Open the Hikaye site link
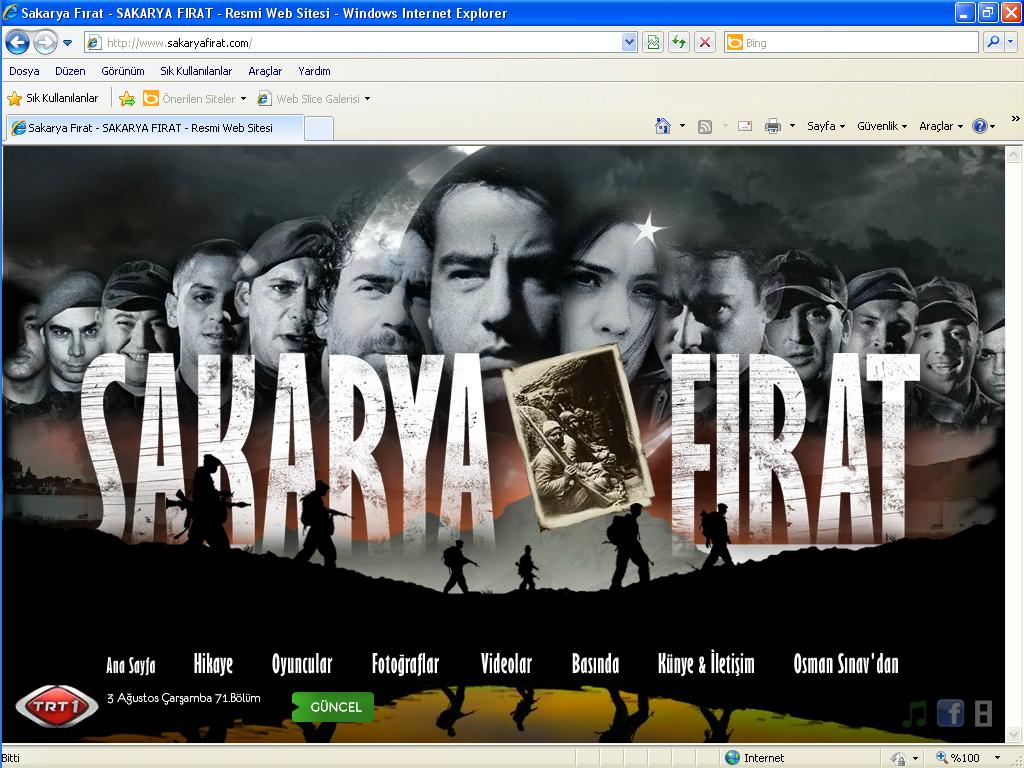This screenshot has height=768, width=1024. tap(213, 664)
